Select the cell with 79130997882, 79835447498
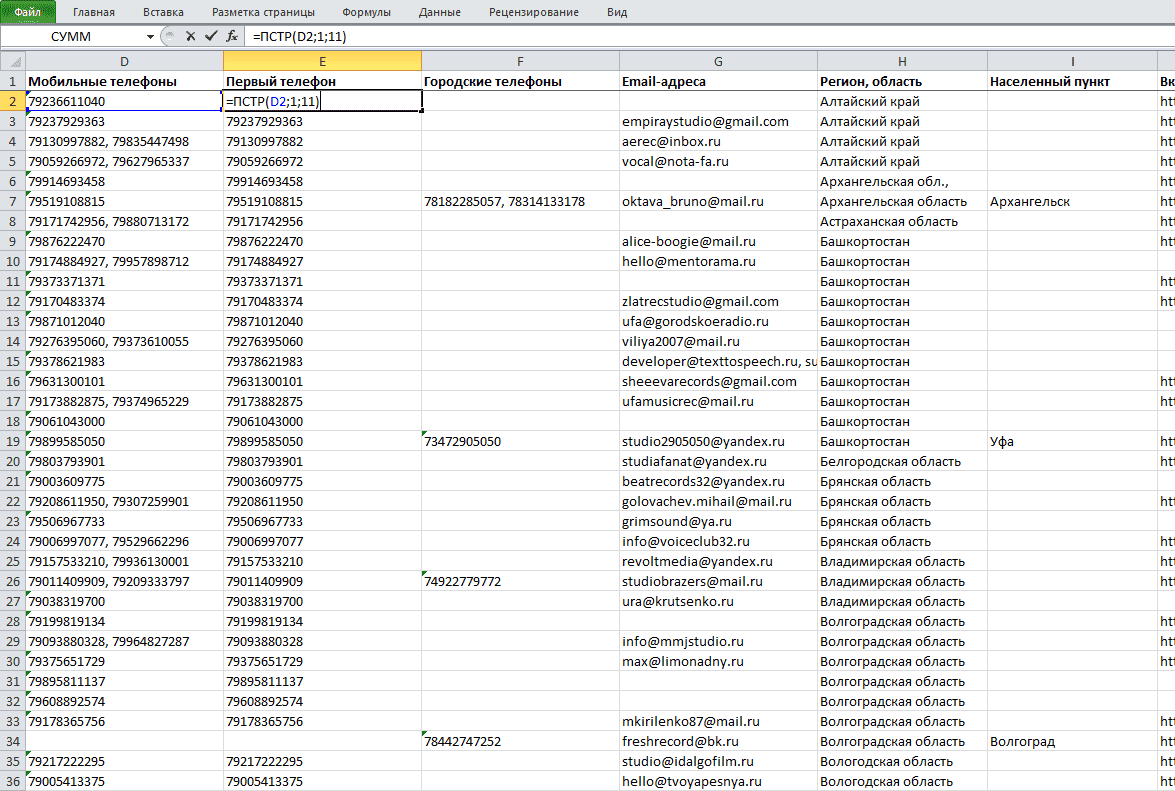This screenshot has width=1175, height=791. point(124,142)
